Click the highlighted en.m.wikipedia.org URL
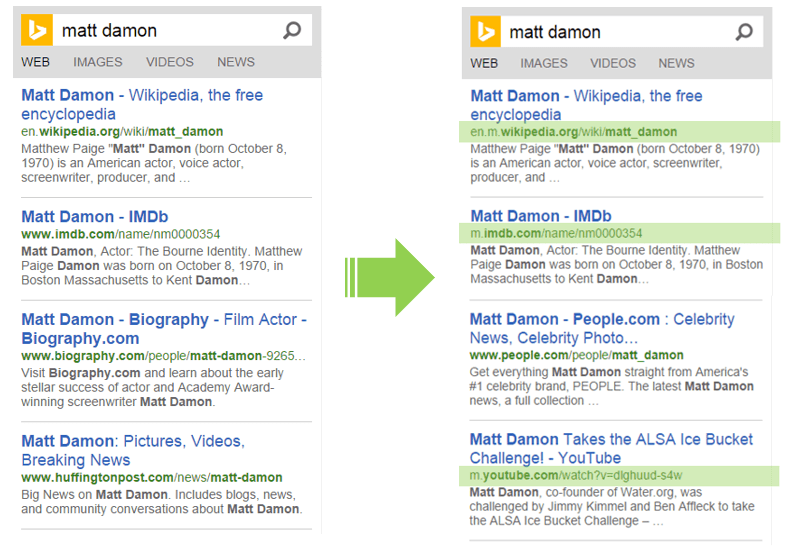Screen dimensions: 786x550 (573, 132)
